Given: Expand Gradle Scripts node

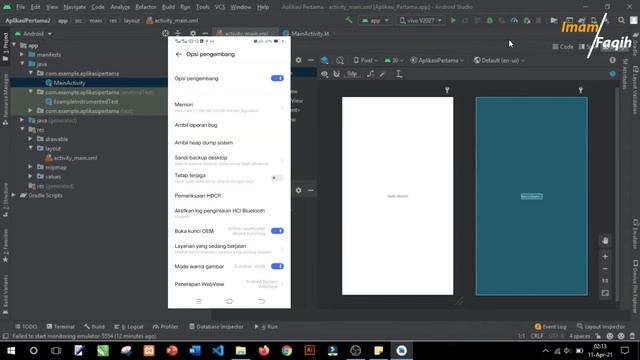Looking at the screenshot, I should (x=14, y=195).
